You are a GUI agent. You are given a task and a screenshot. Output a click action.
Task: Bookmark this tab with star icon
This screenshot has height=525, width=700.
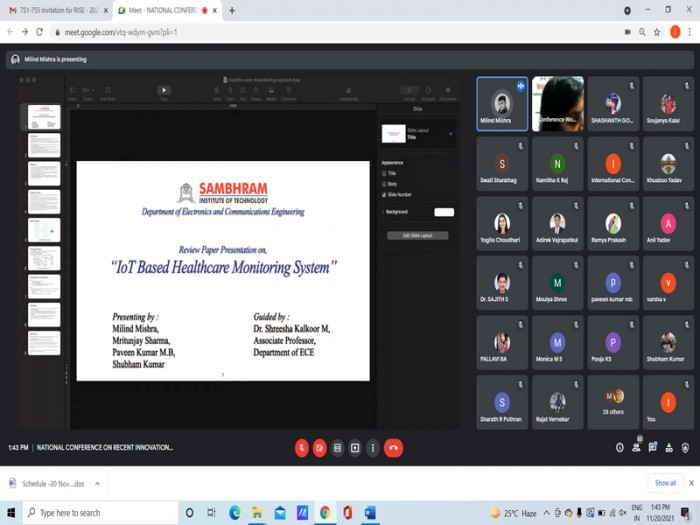coord(657,32)
